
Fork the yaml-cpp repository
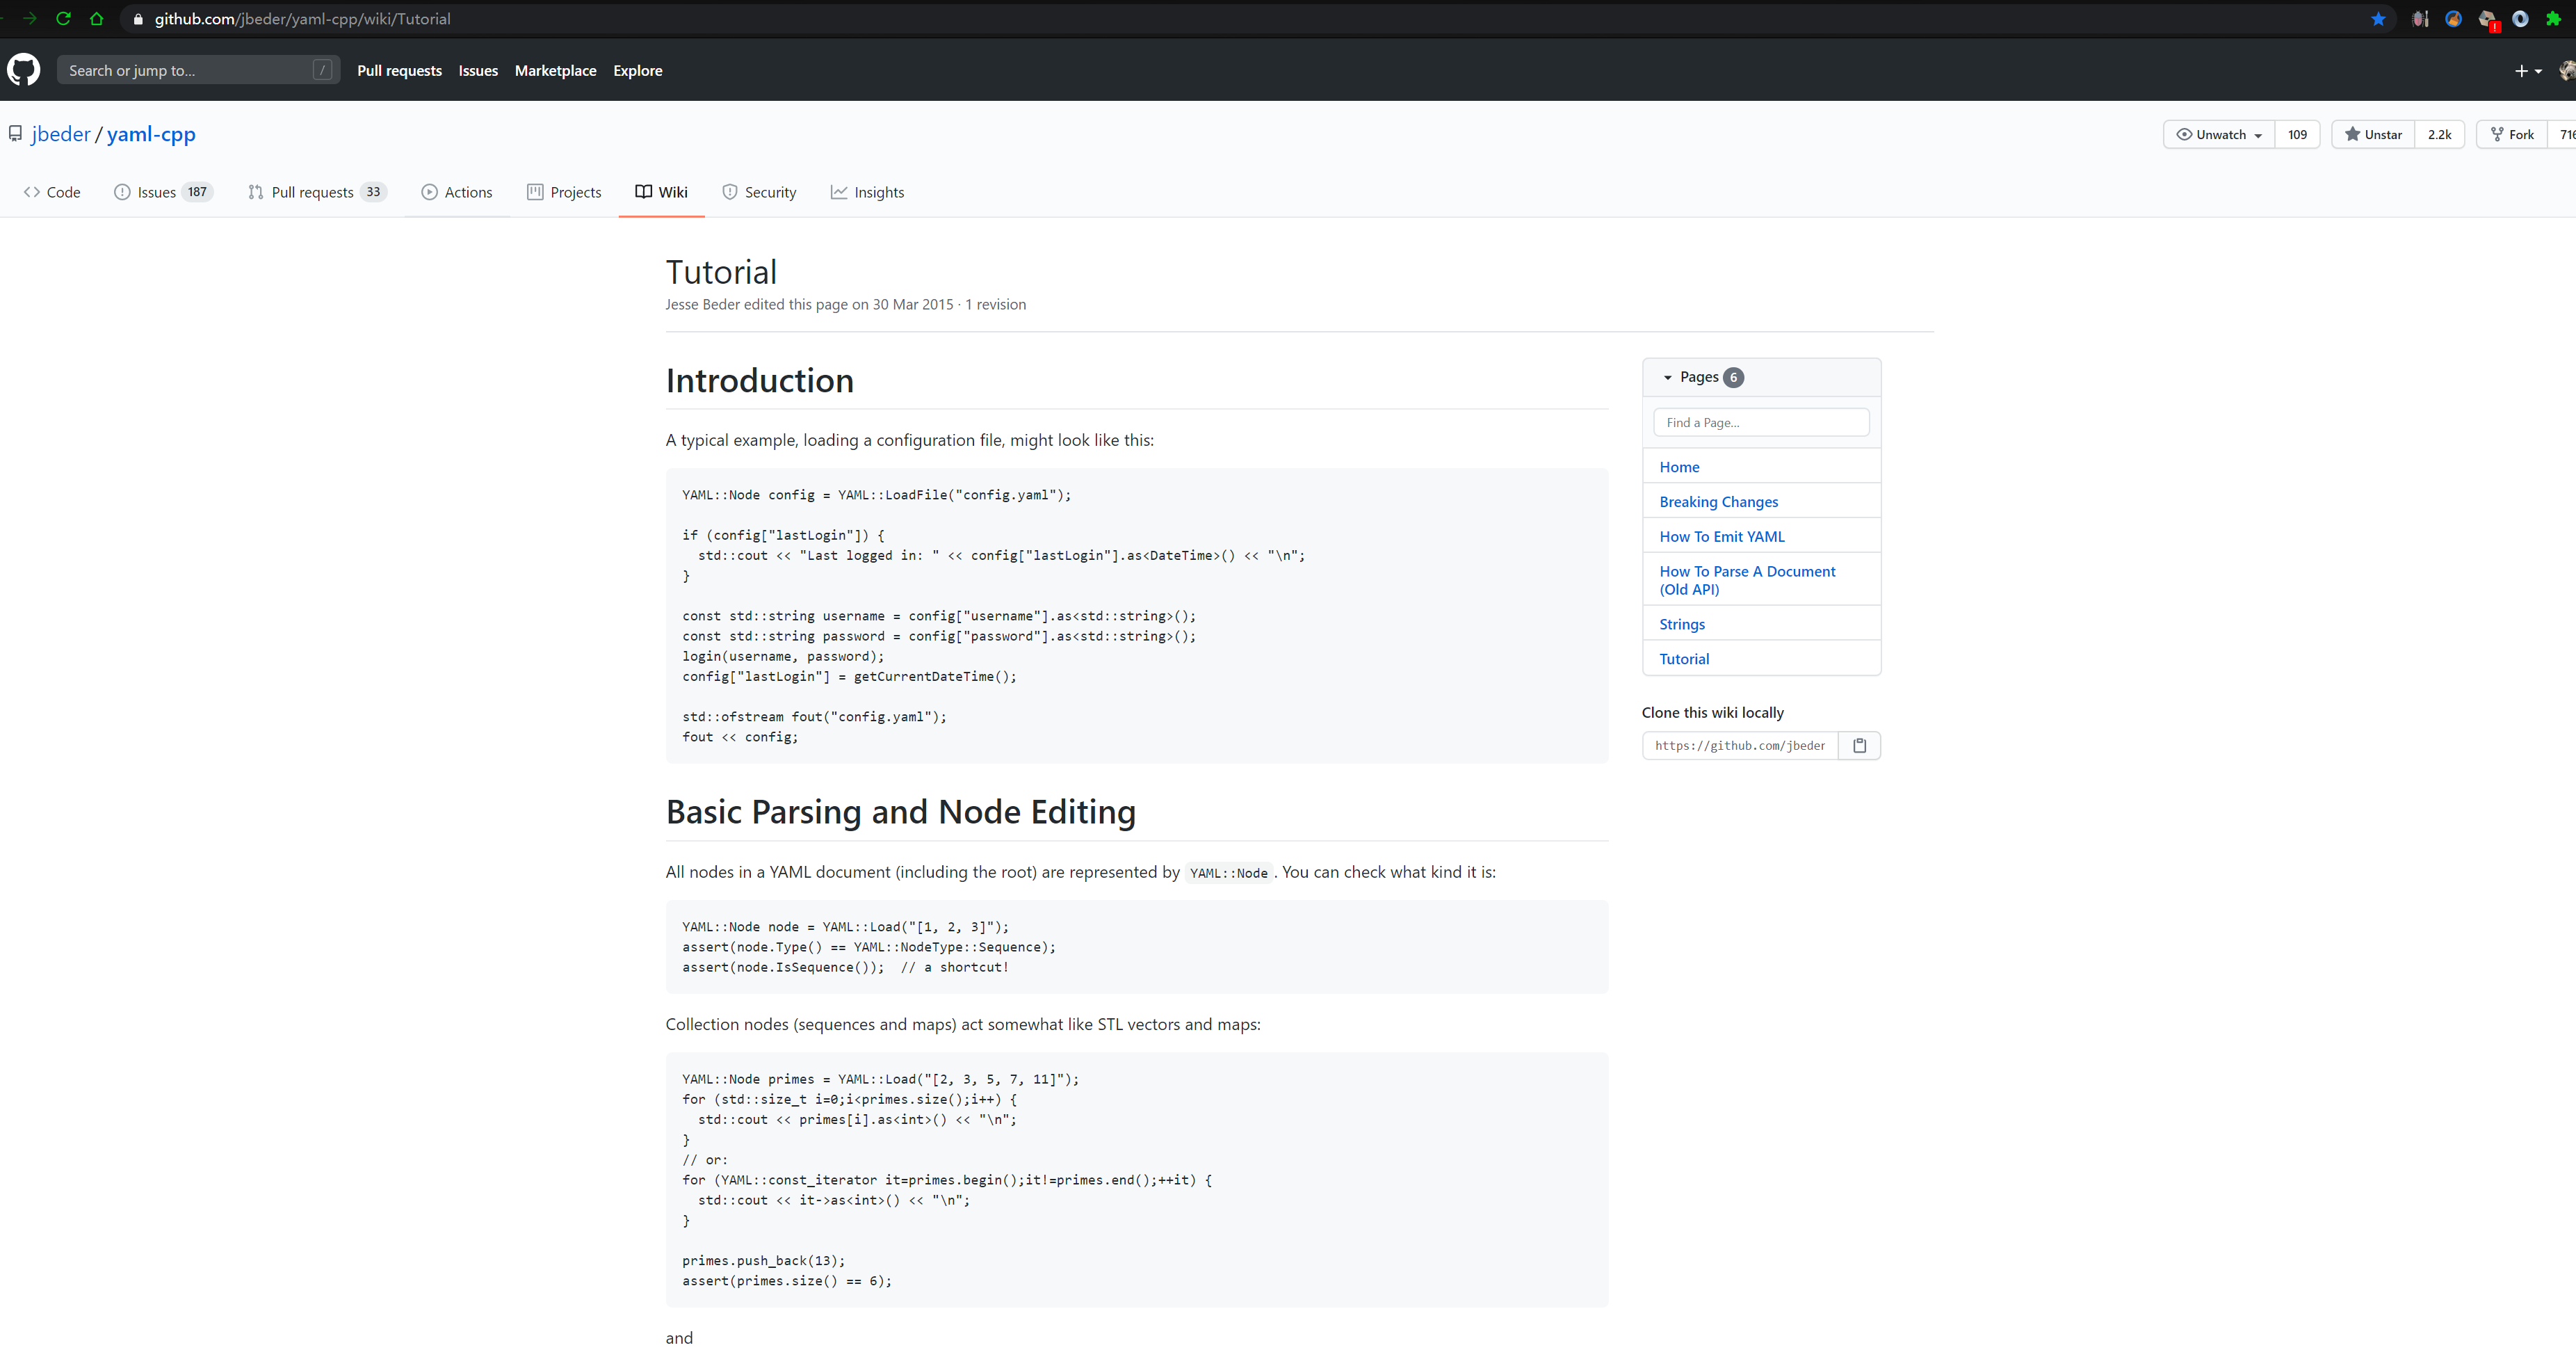coord(2512,134)
